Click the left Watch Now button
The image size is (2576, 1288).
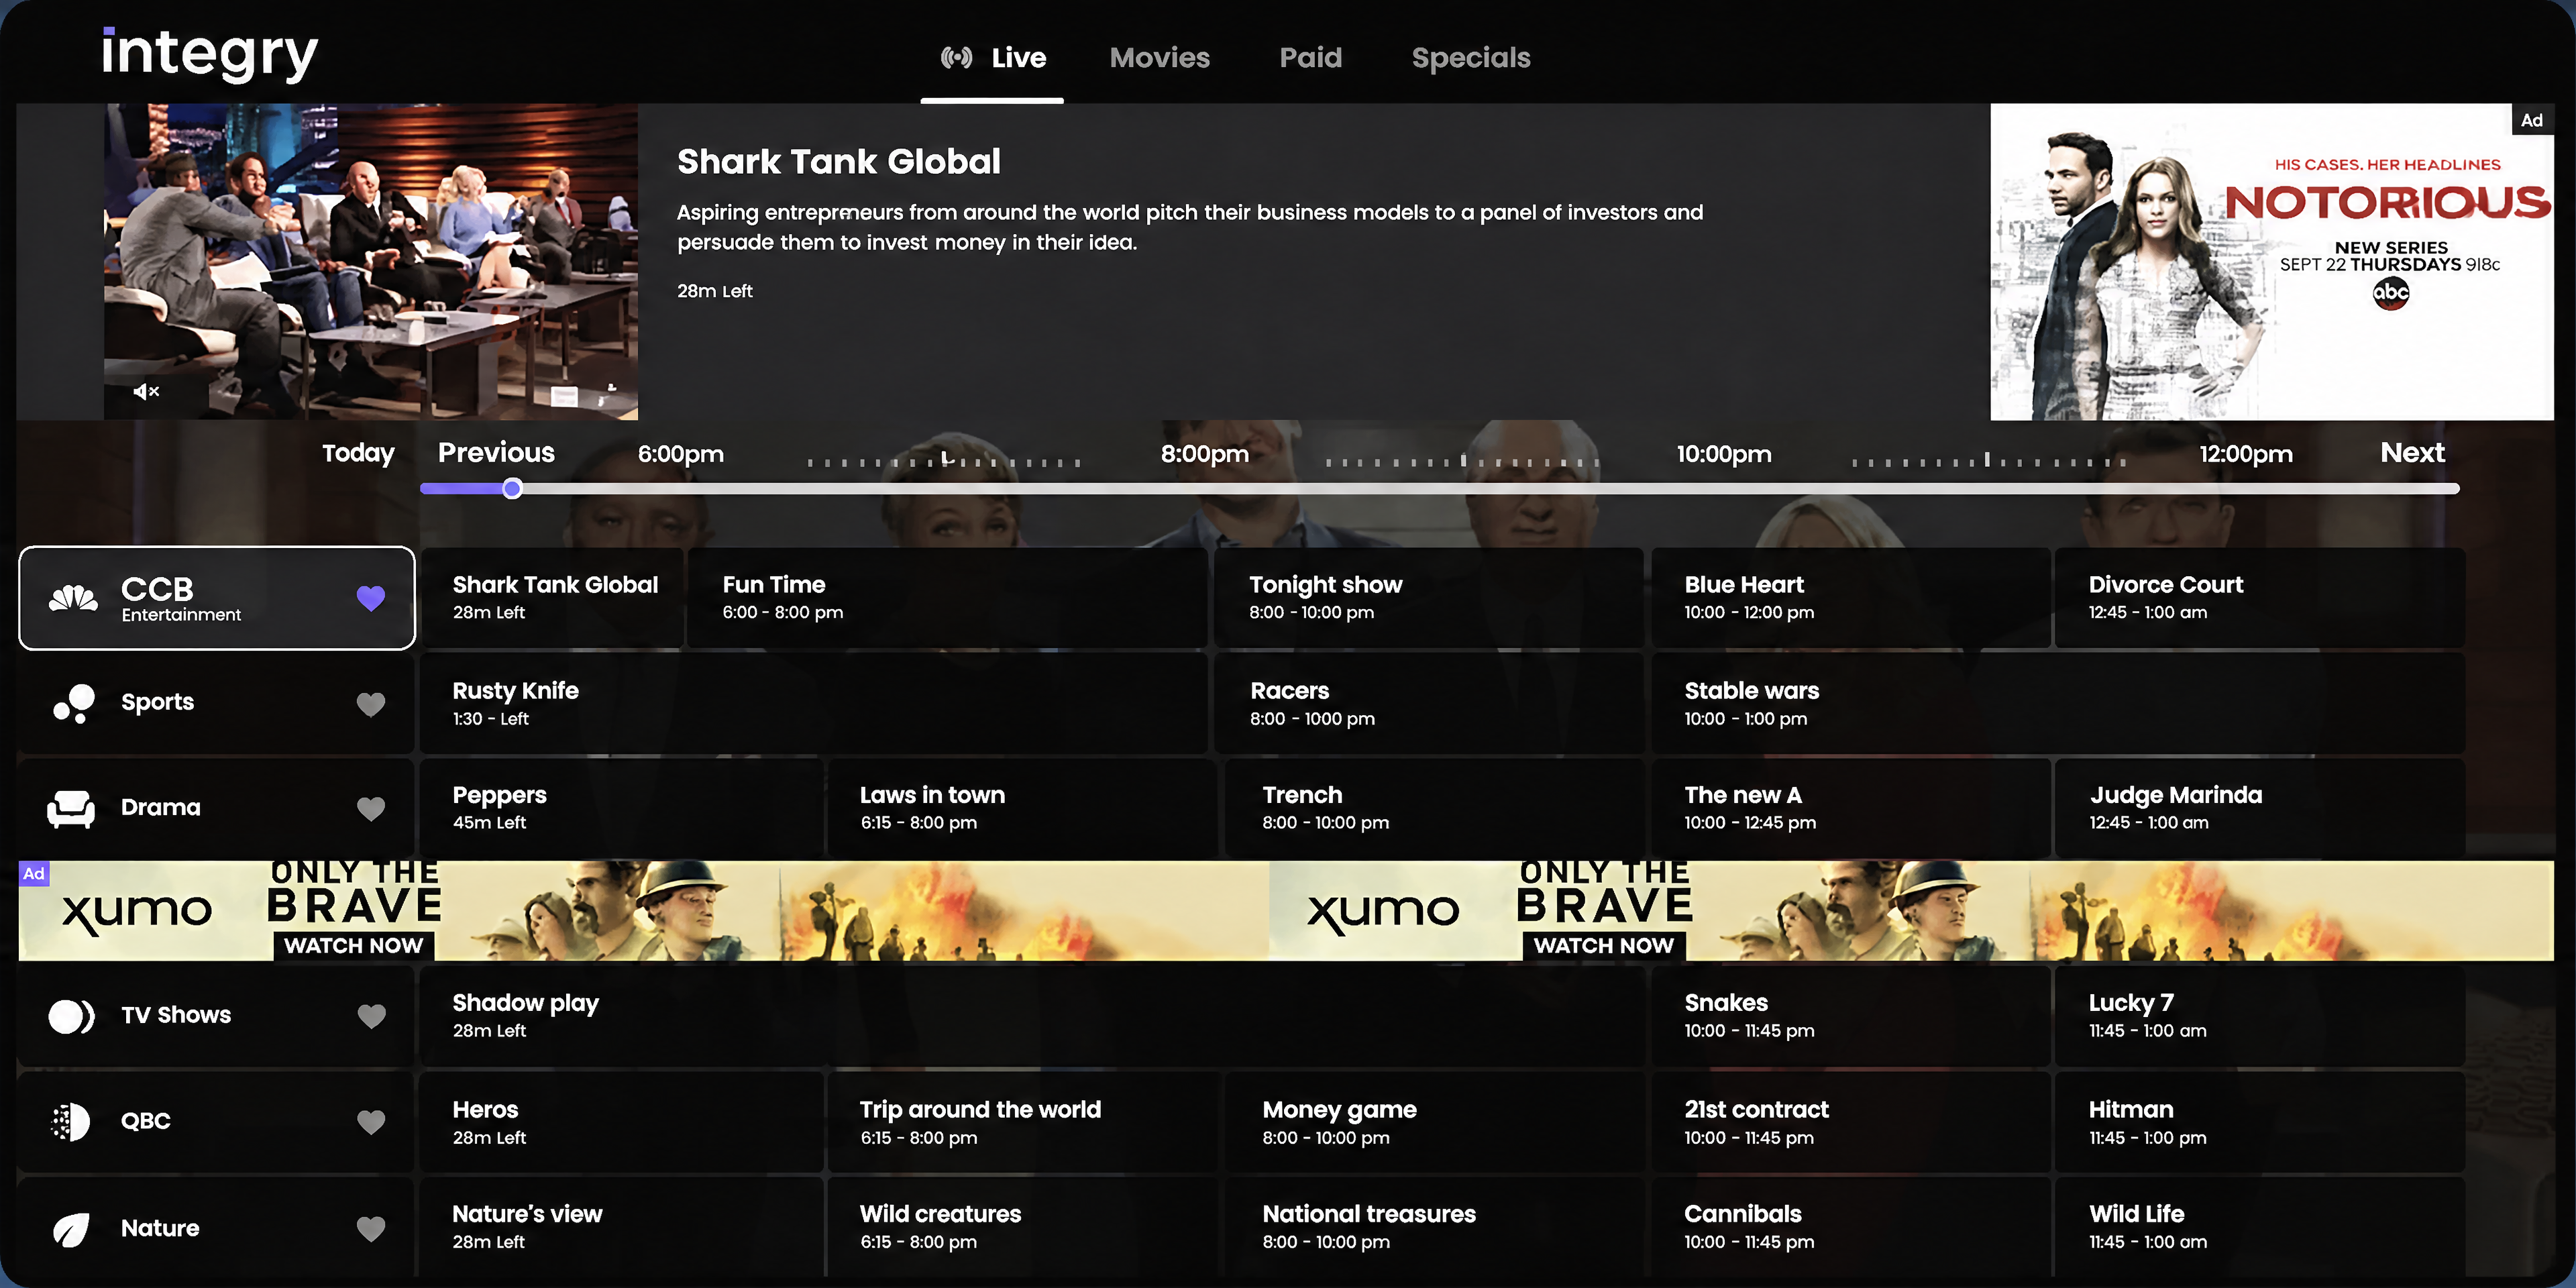click(353, 945)
